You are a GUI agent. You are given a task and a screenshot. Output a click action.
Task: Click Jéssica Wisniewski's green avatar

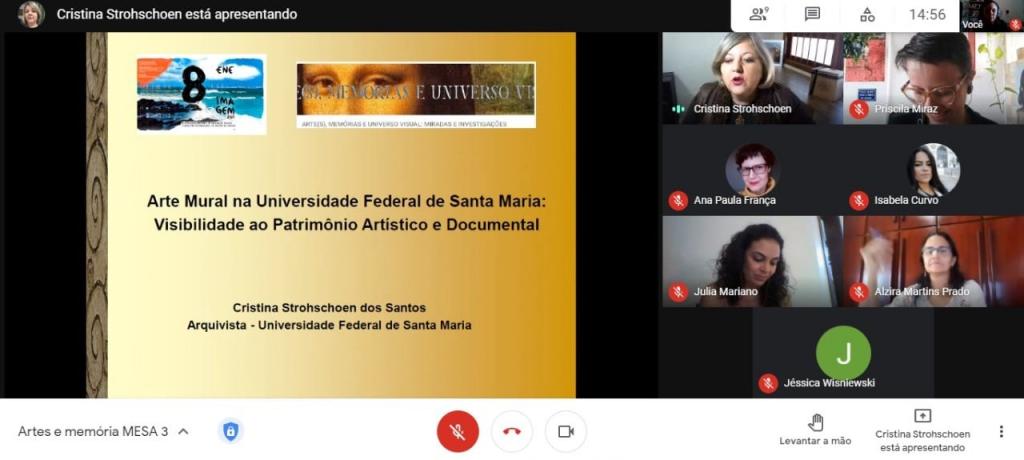pyautogui.click(x=843, y=353)
